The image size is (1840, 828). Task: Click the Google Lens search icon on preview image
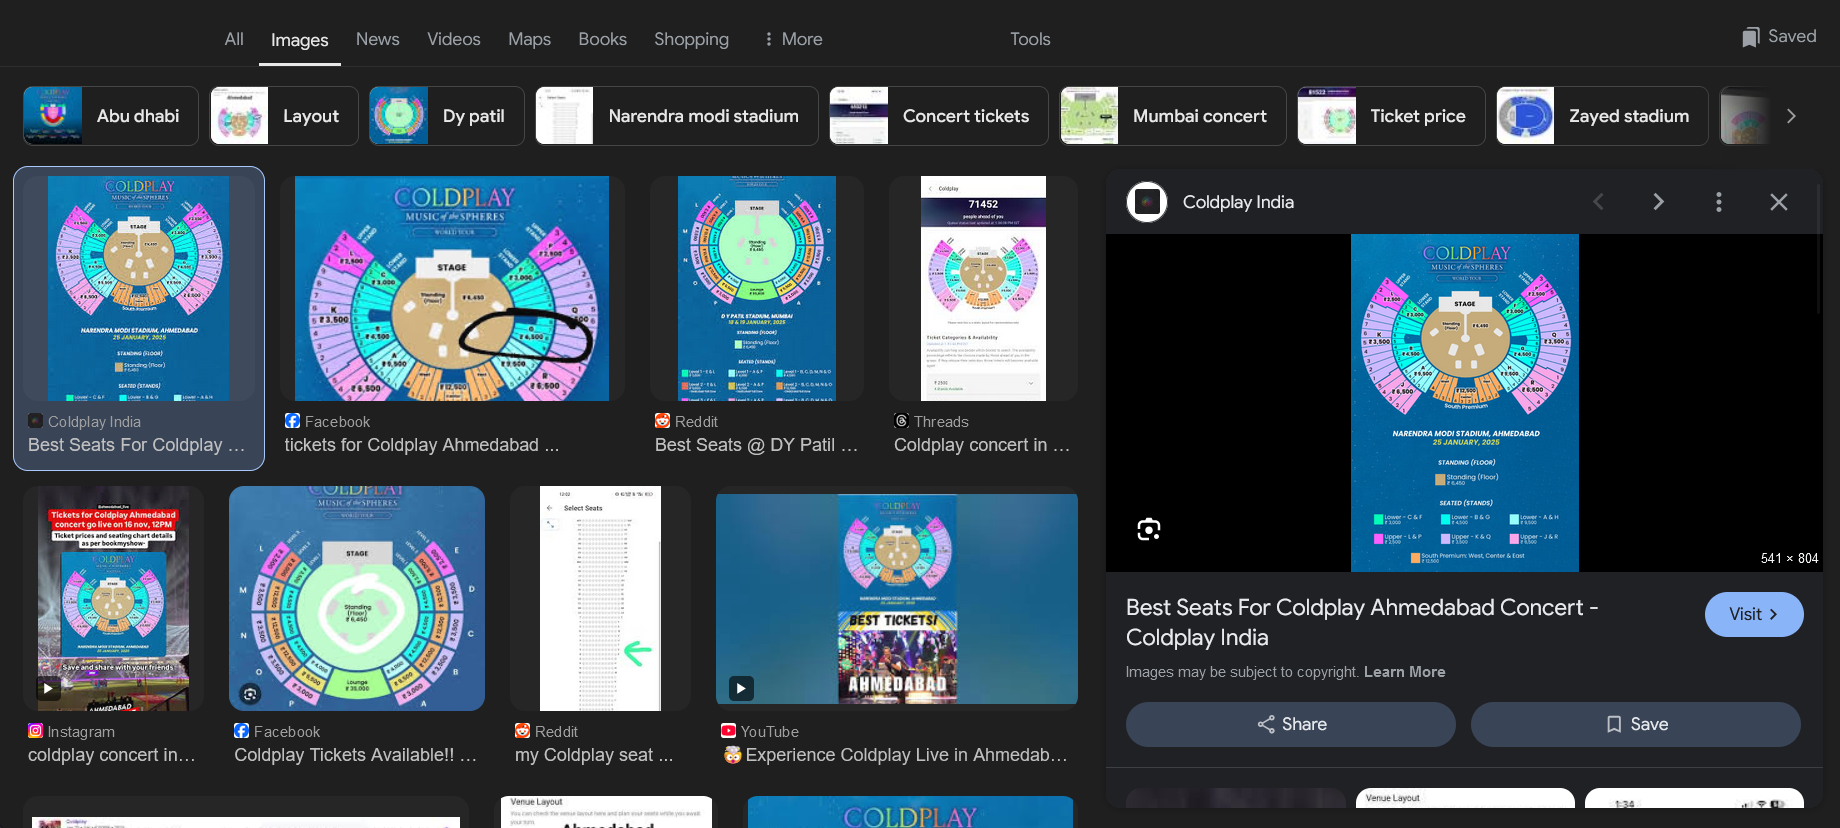click(1149, 530)
